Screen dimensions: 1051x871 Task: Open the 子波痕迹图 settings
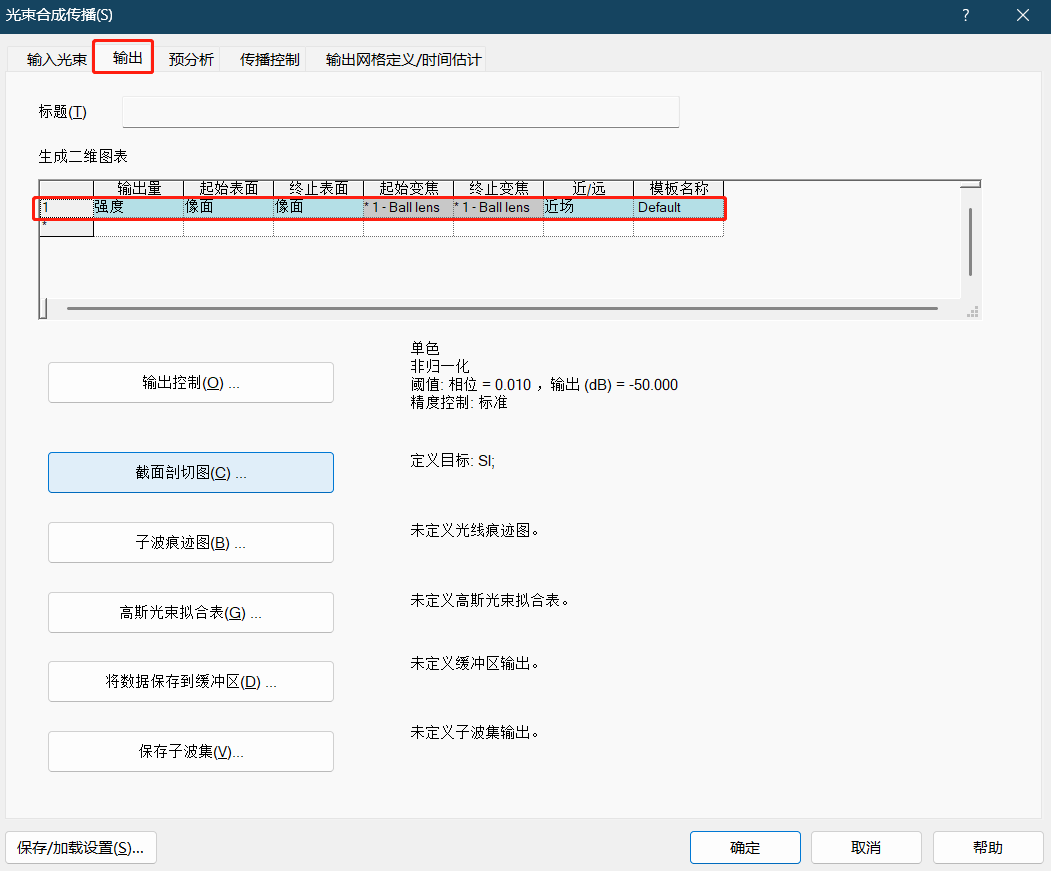(190, 541)
